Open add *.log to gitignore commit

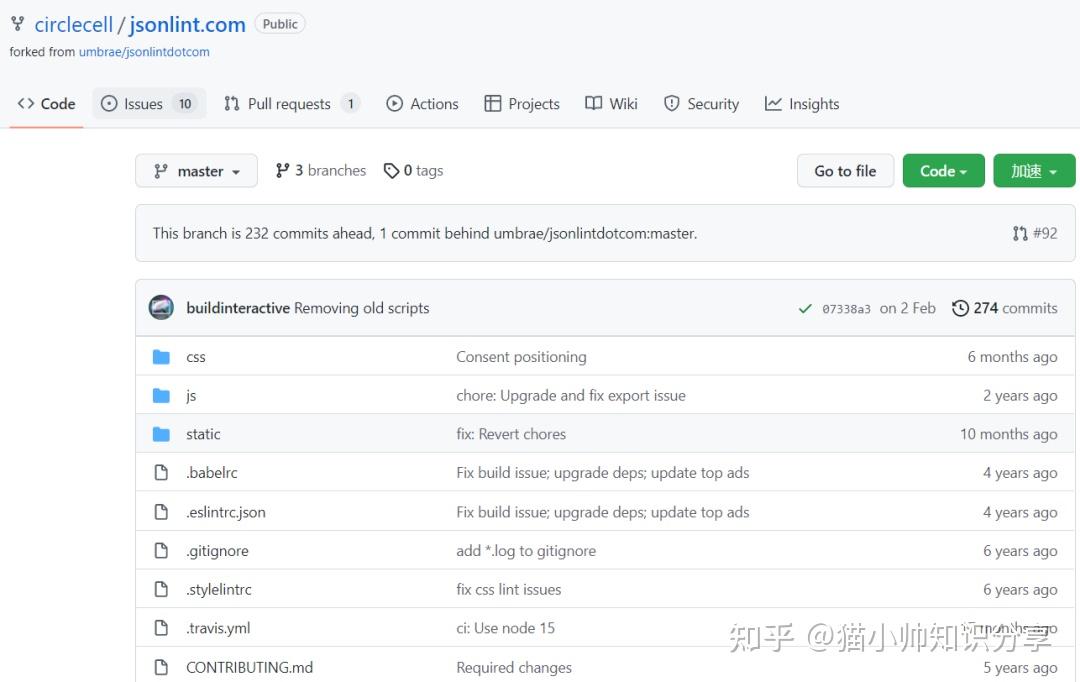click(526, 550)
